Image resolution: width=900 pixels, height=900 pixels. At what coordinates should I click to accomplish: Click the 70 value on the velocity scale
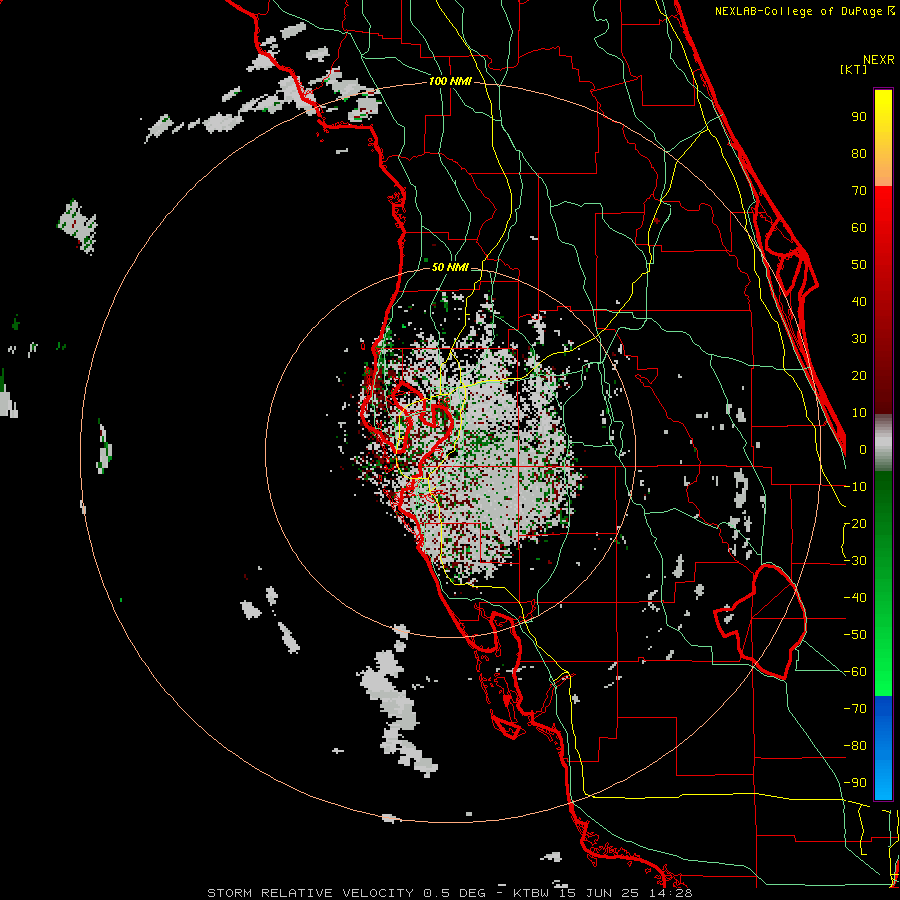(x=859, y=191)
